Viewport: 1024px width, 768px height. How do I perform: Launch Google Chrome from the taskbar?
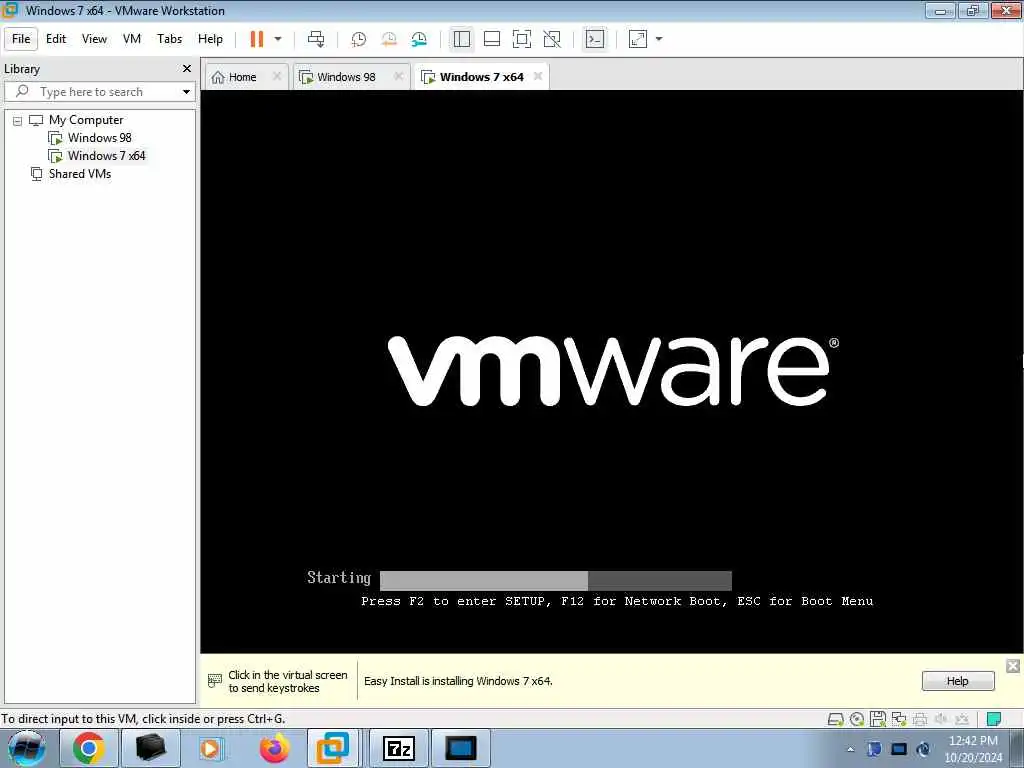(89, 748)
